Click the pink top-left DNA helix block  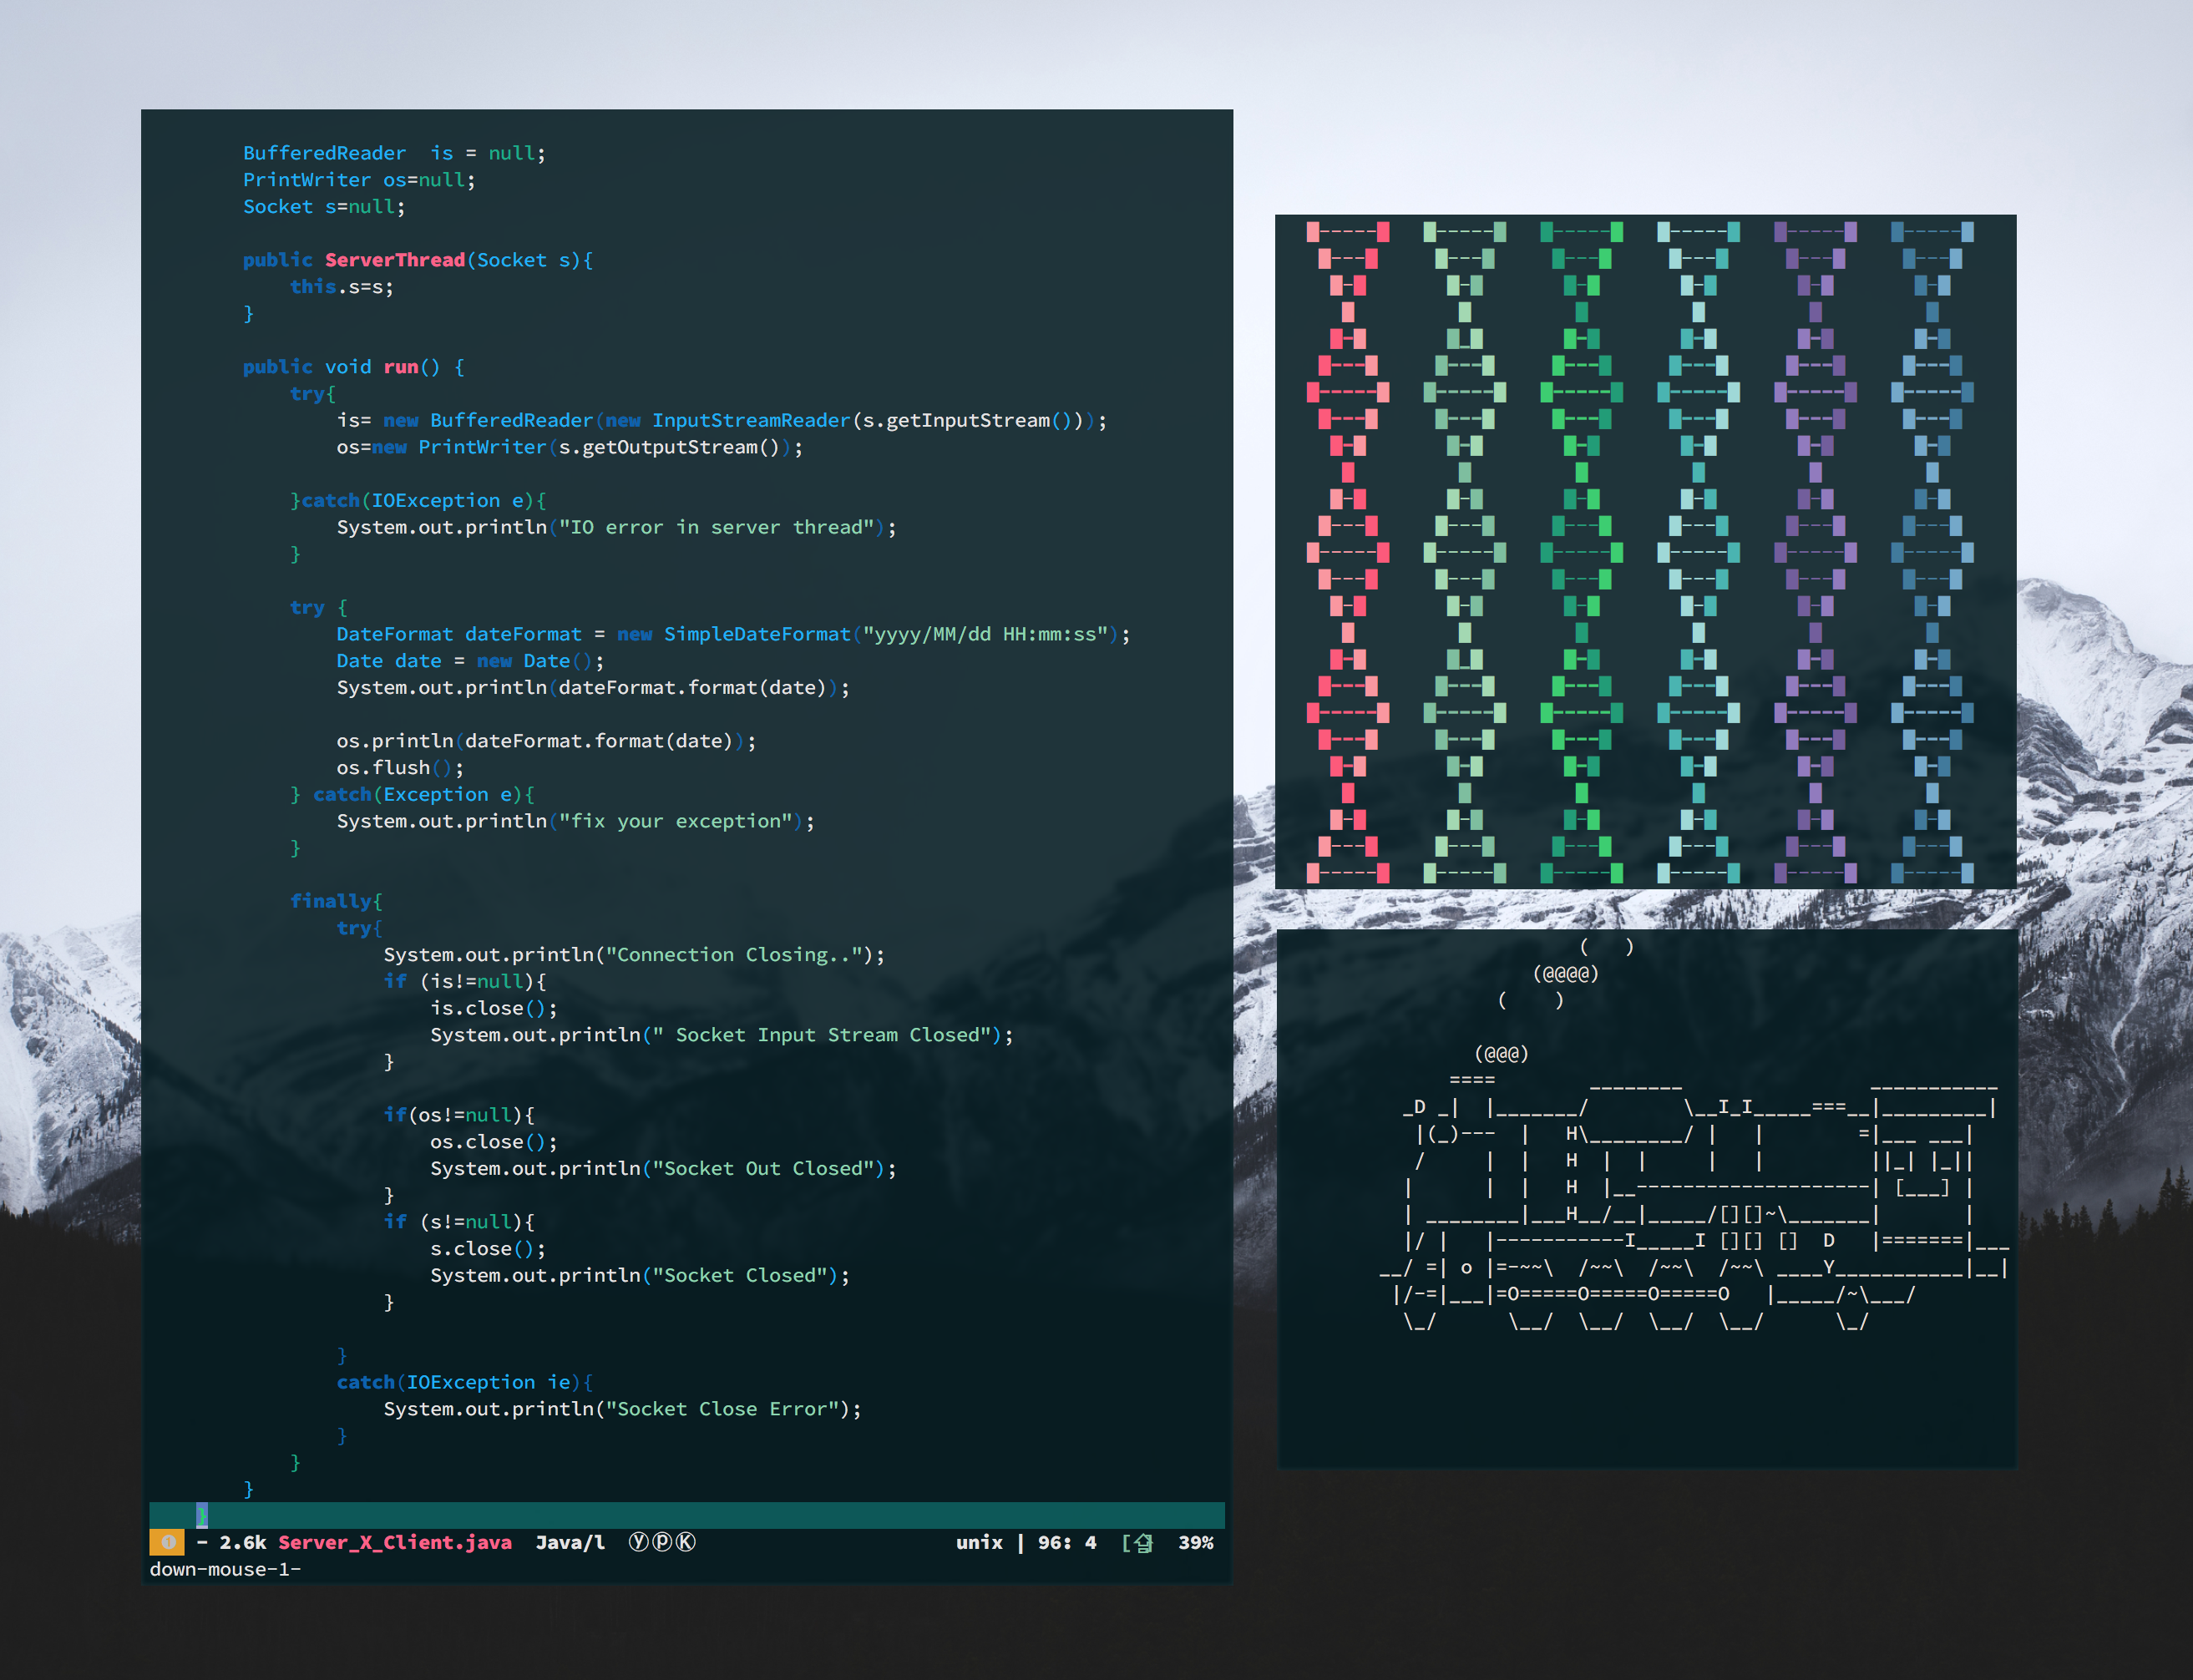coord(1313,232)
